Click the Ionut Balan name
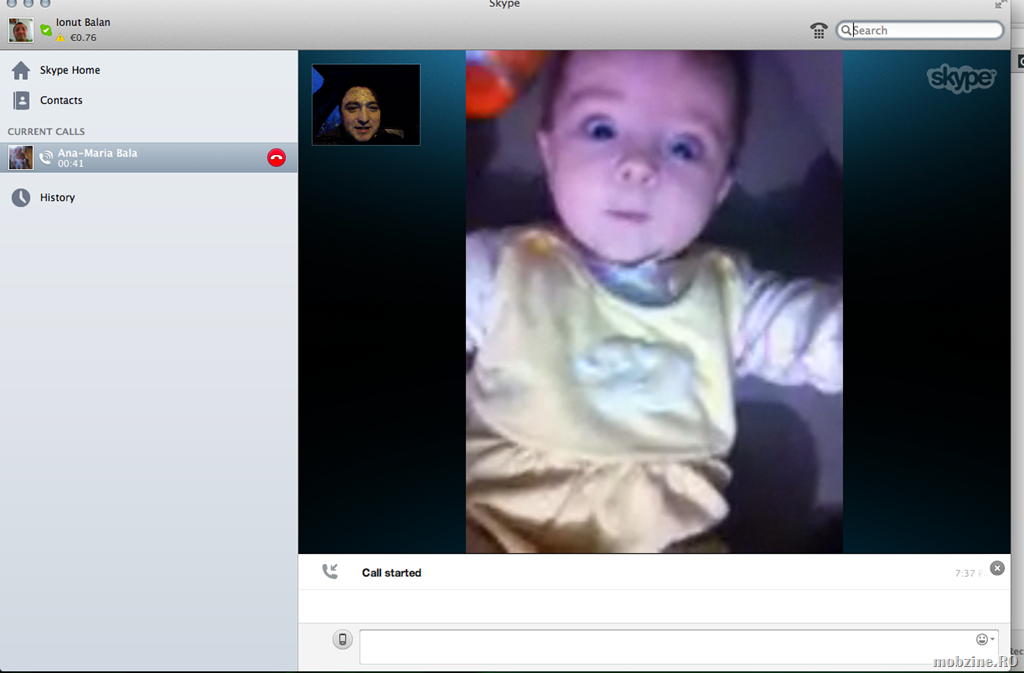Viewport: 1024px width, 673px height. click(83, 22)
